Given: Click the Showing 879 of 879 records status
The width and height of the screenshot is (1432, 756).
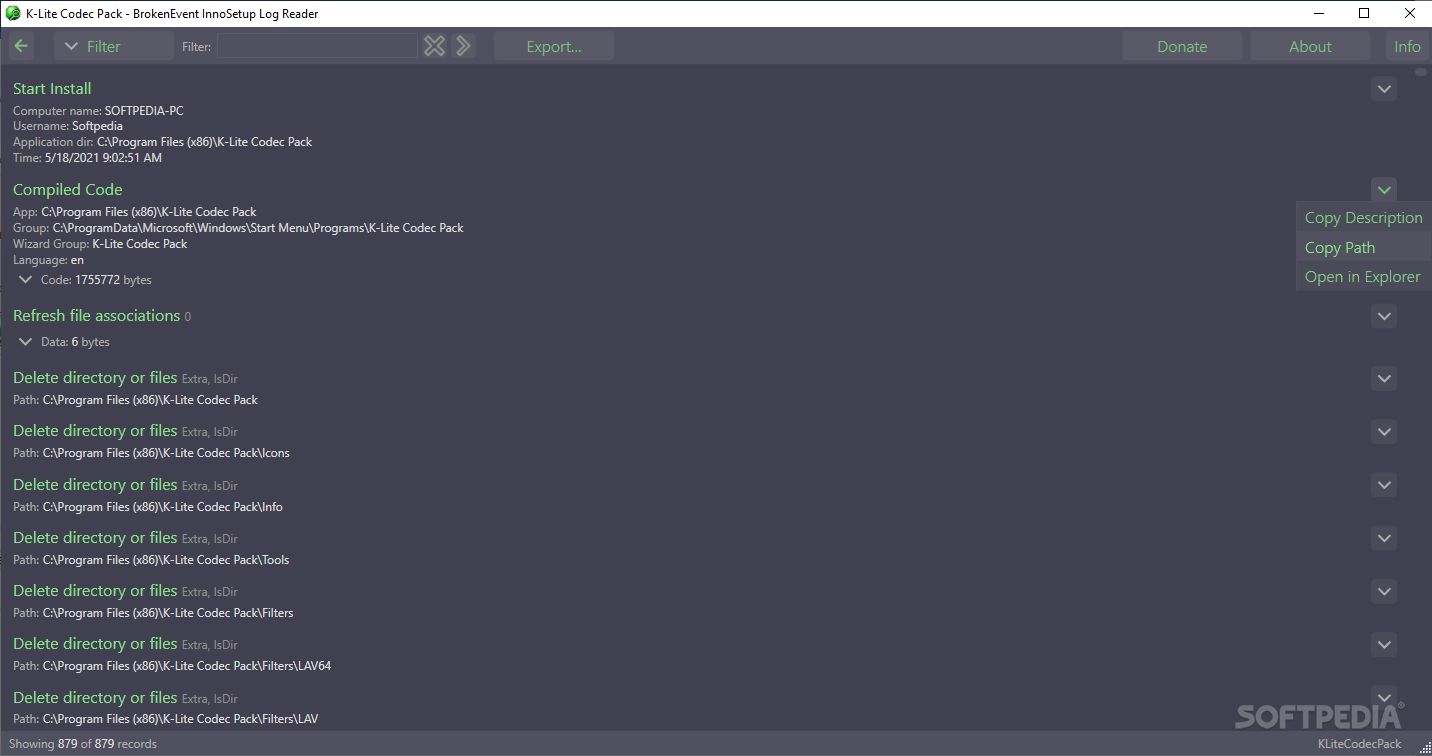Looking at the screenshot, I should click(83, 744).
